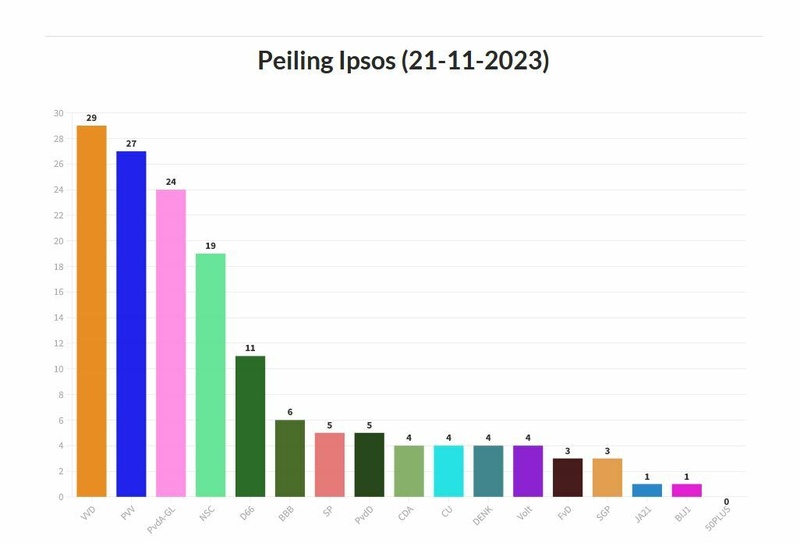The width and height of the screenshot is (800, 543).
Task: Select the blue PVV bar
Action: 131,323
